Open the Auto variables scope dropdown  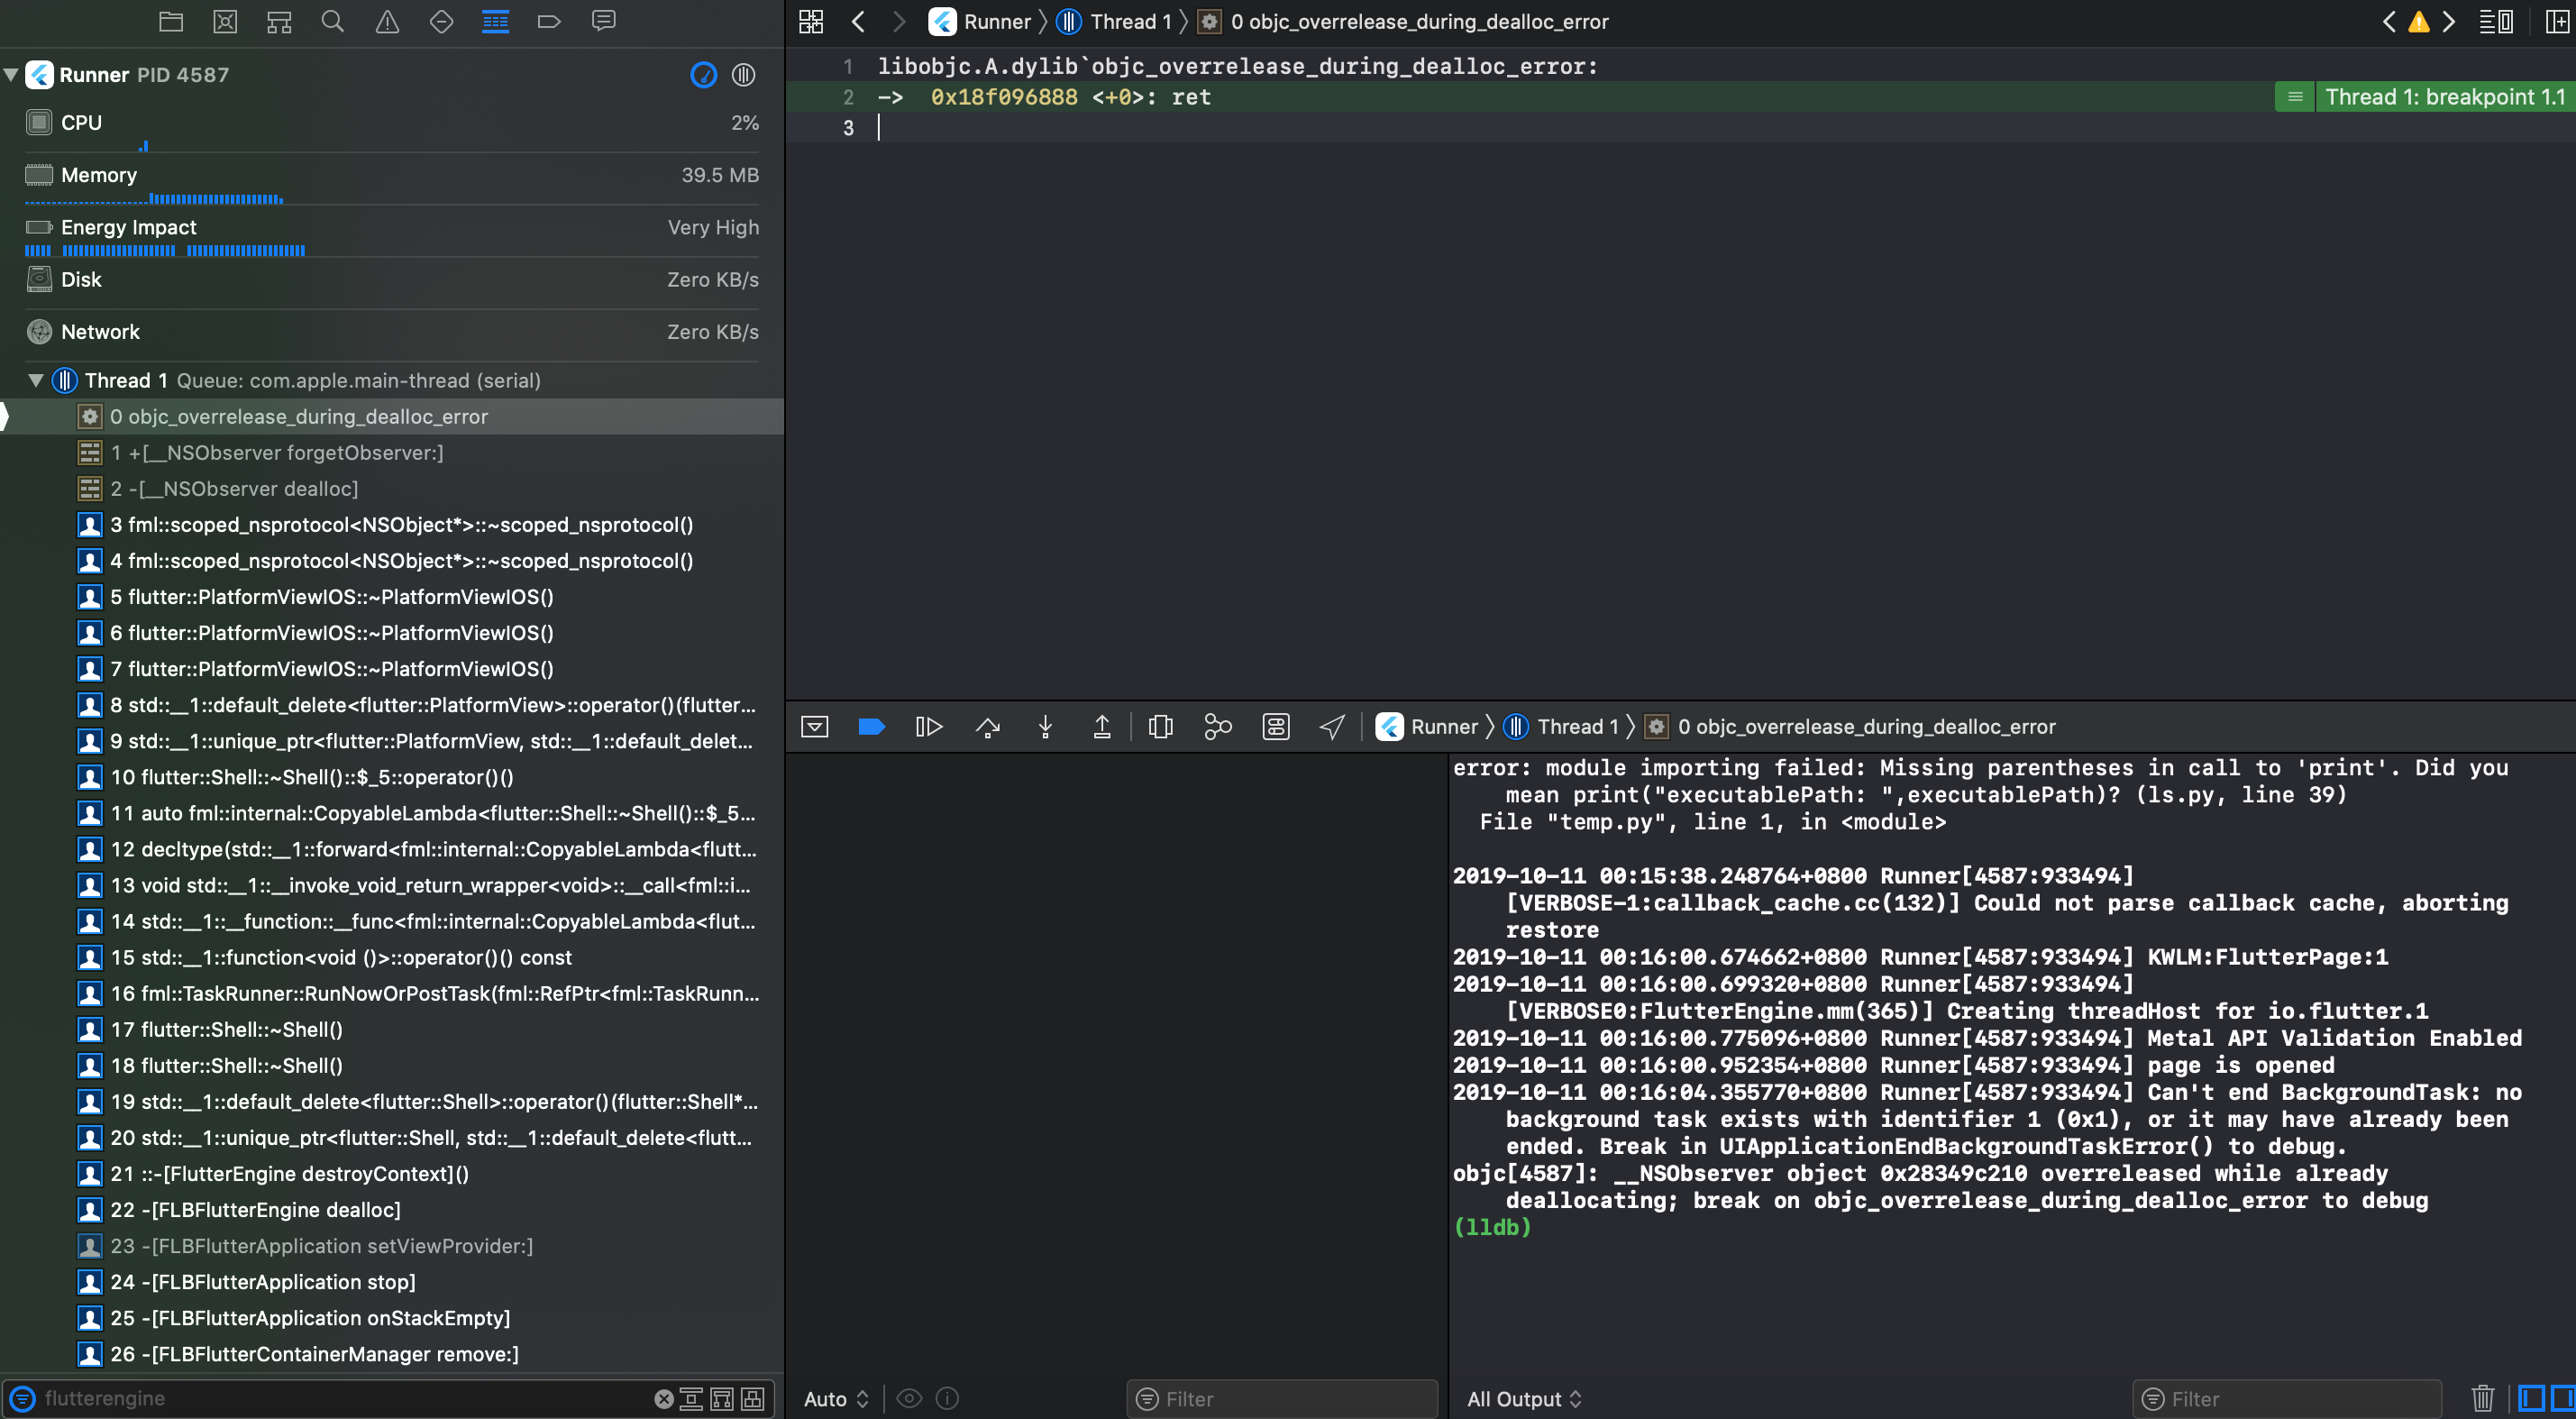[835, 1398]
